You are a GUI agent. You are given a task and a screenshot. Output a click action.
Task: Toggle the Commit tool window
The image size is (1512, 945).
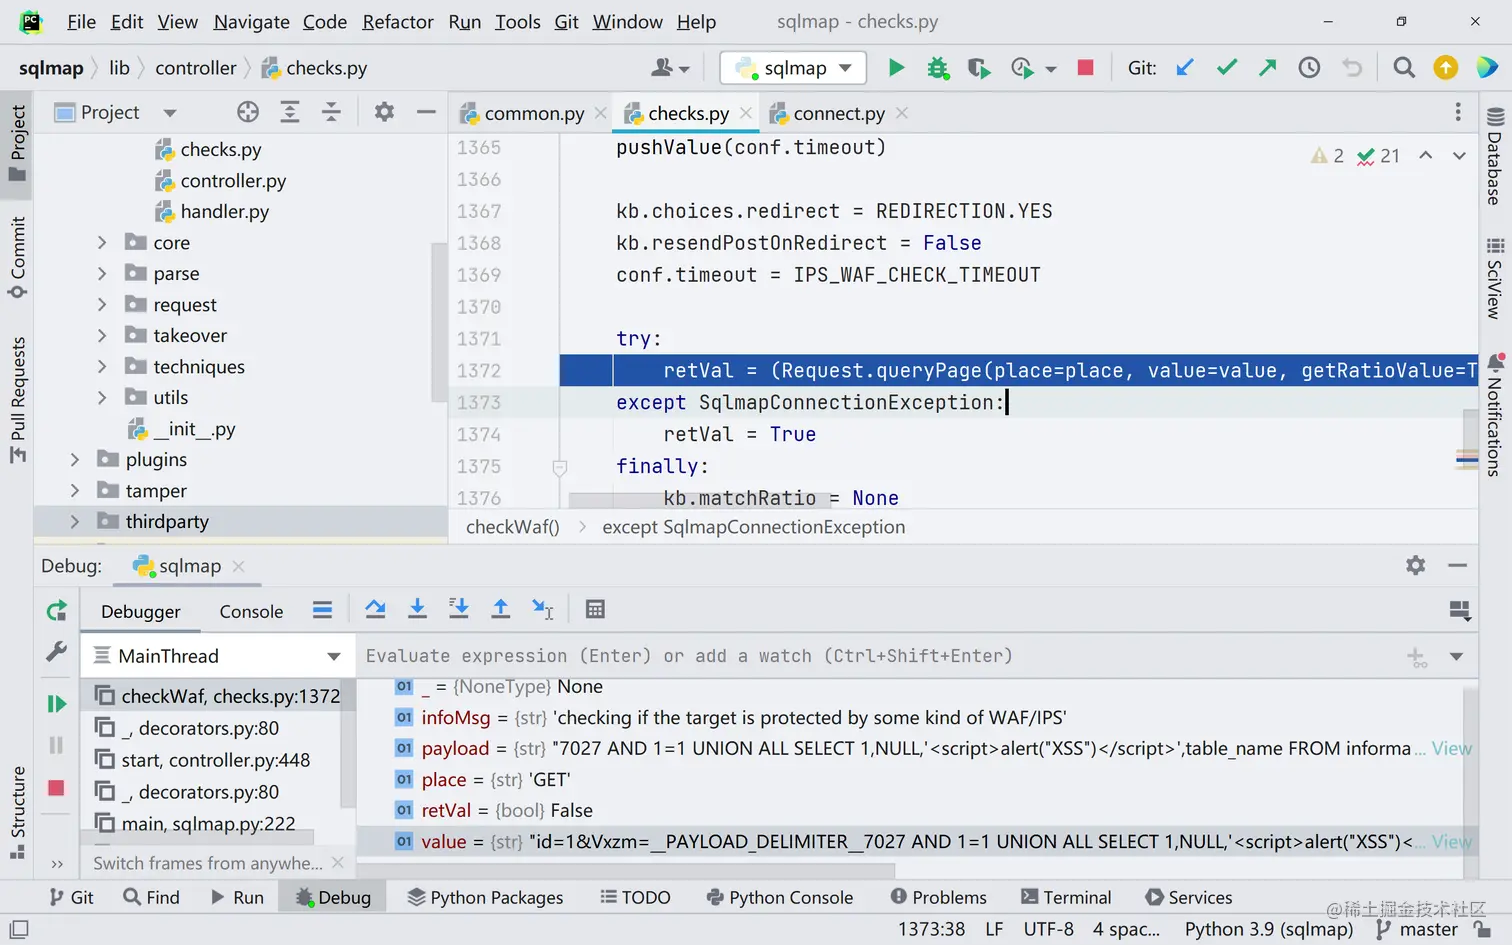tap(17, 257)
